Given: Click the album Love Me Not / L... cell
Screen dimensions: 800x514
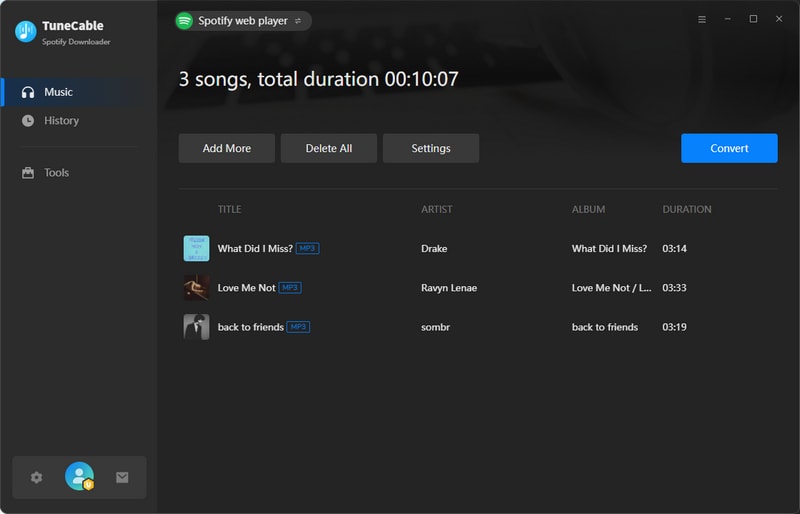Looking at the screenshot, I should (x=611, y=288).
